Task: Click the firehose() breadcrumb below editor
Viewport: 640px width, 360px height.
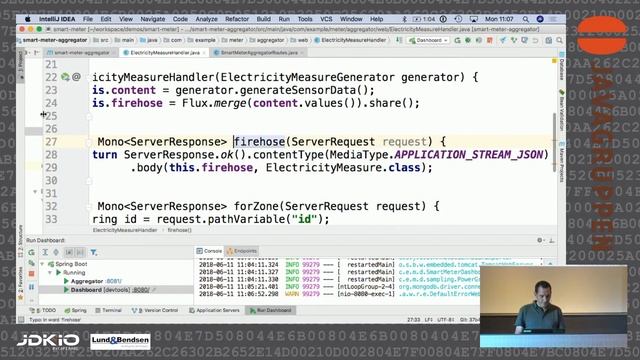Action: click(180, 230)
